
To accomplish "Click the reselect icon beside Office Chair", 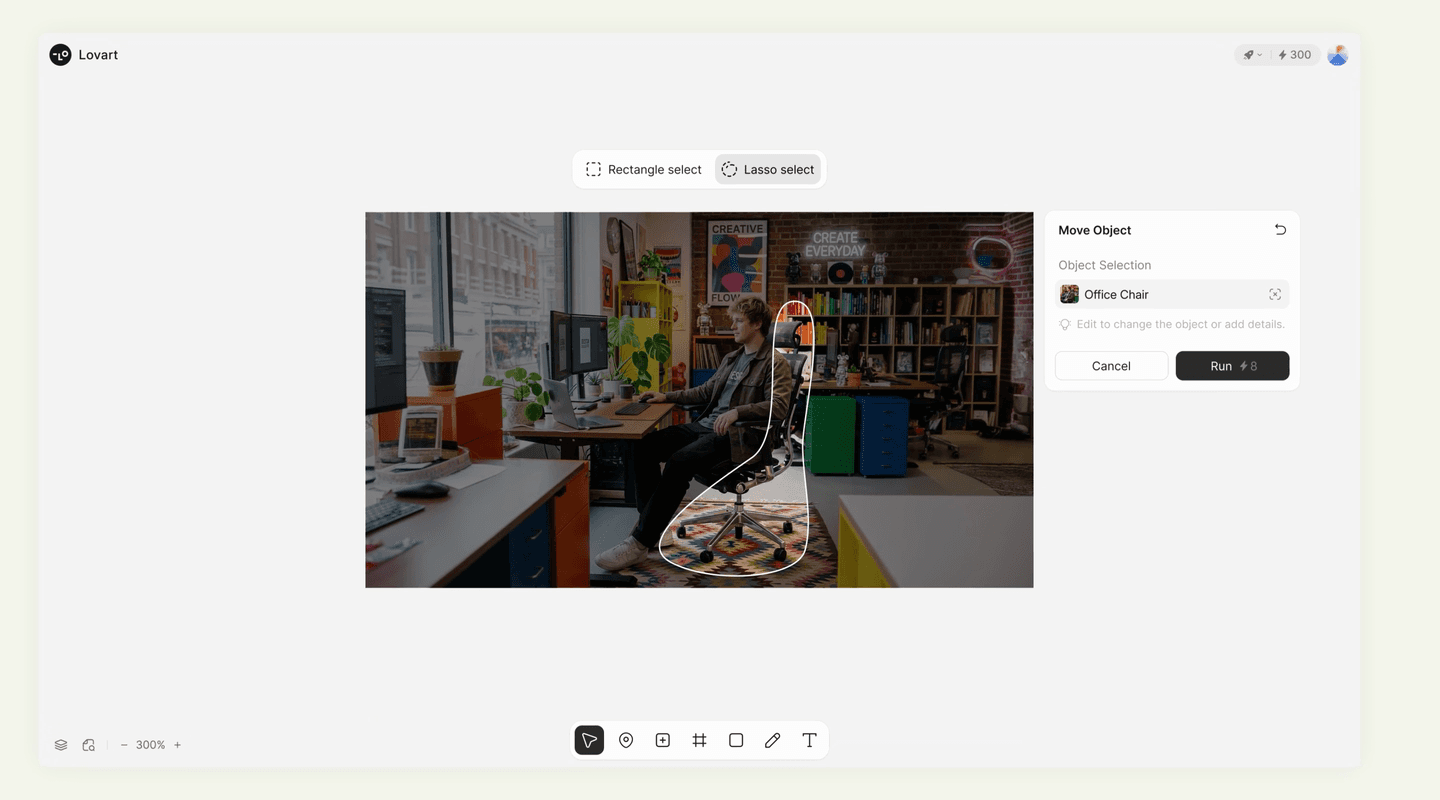I will 1275,294.
